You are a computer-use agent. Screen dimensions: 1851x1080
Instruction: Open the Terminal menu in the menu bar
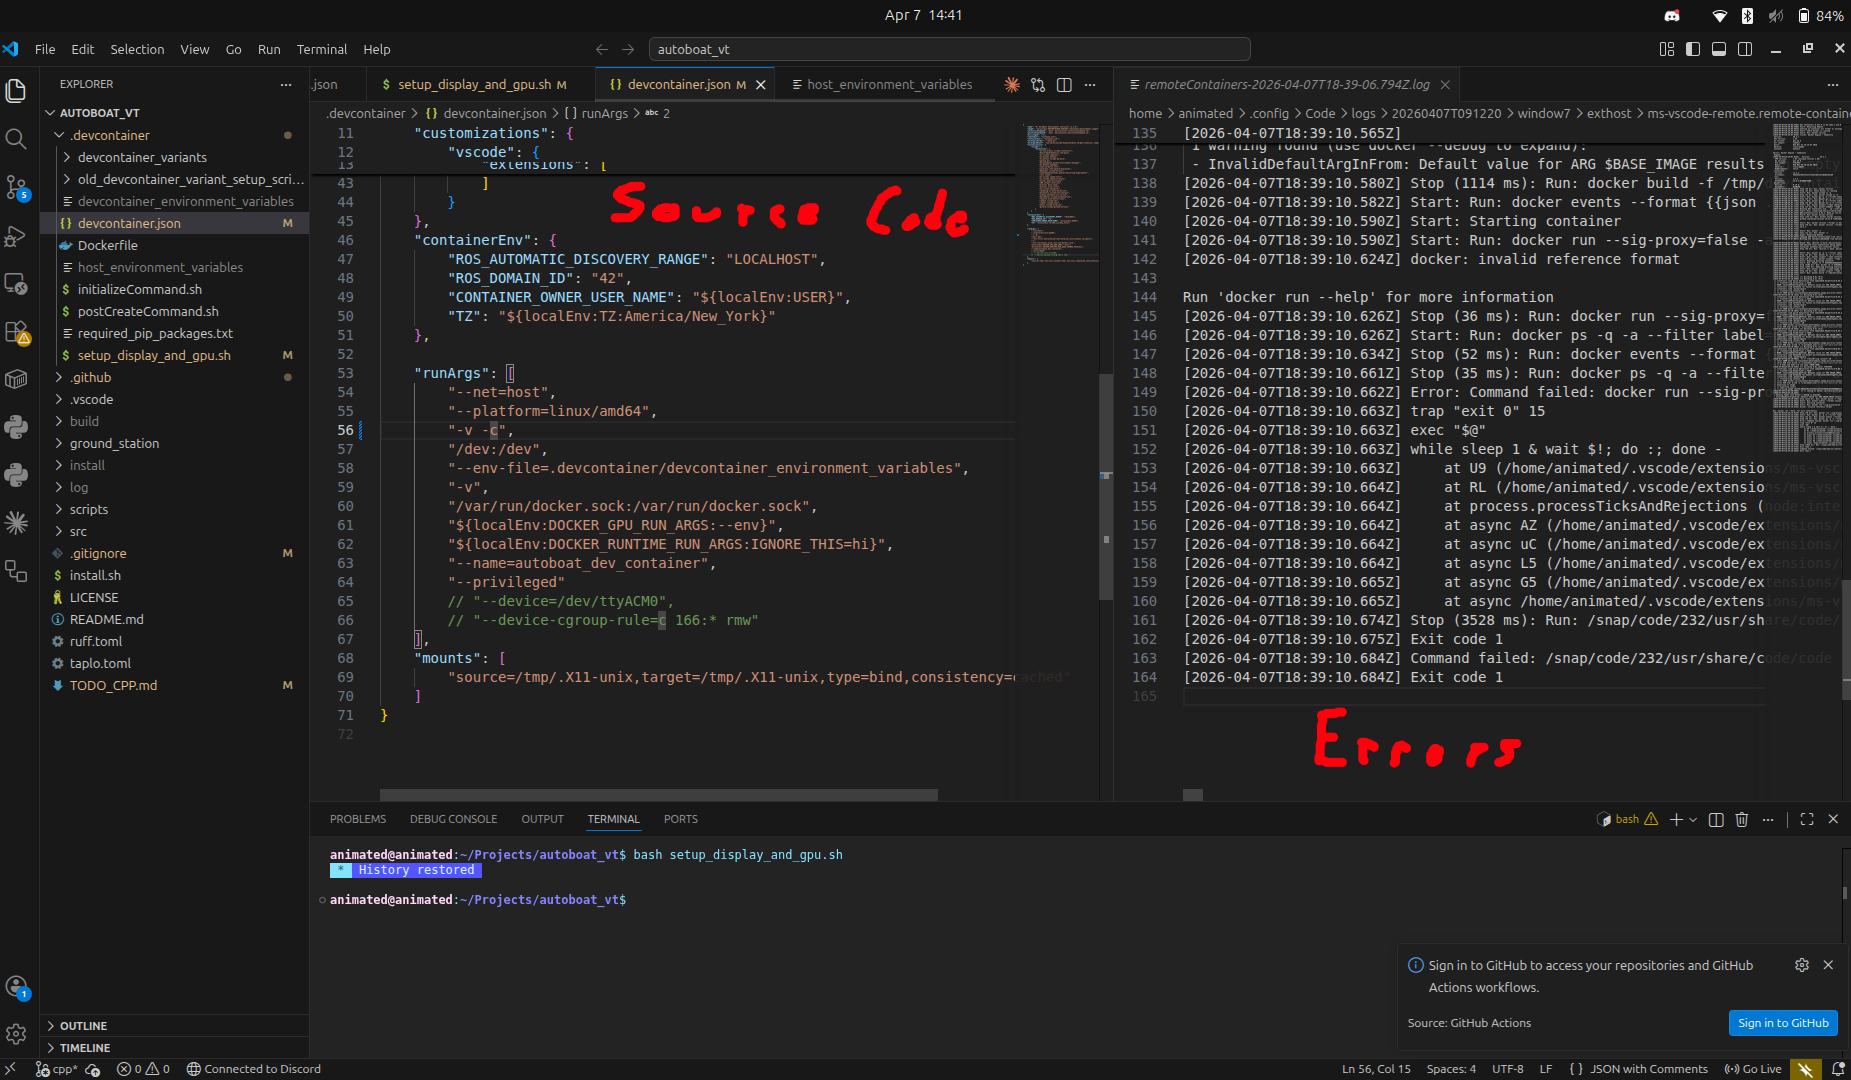point(322,49)
